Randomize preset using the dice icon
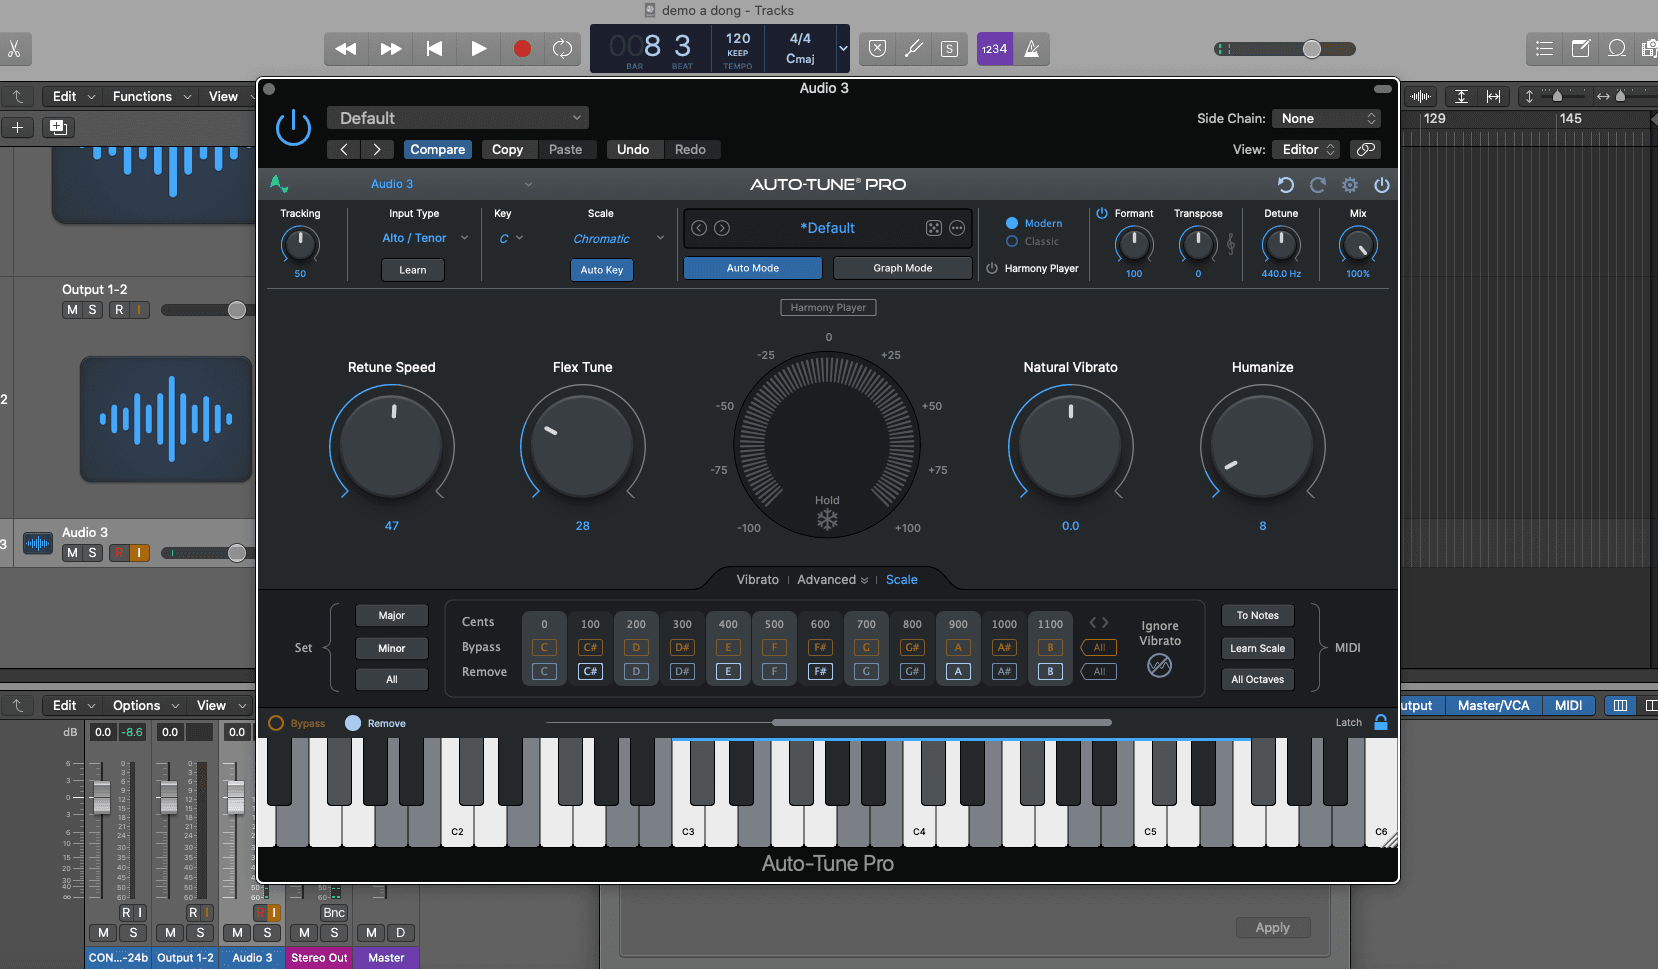This screenshot has height=969, width=1658. (x=934, y=228)
